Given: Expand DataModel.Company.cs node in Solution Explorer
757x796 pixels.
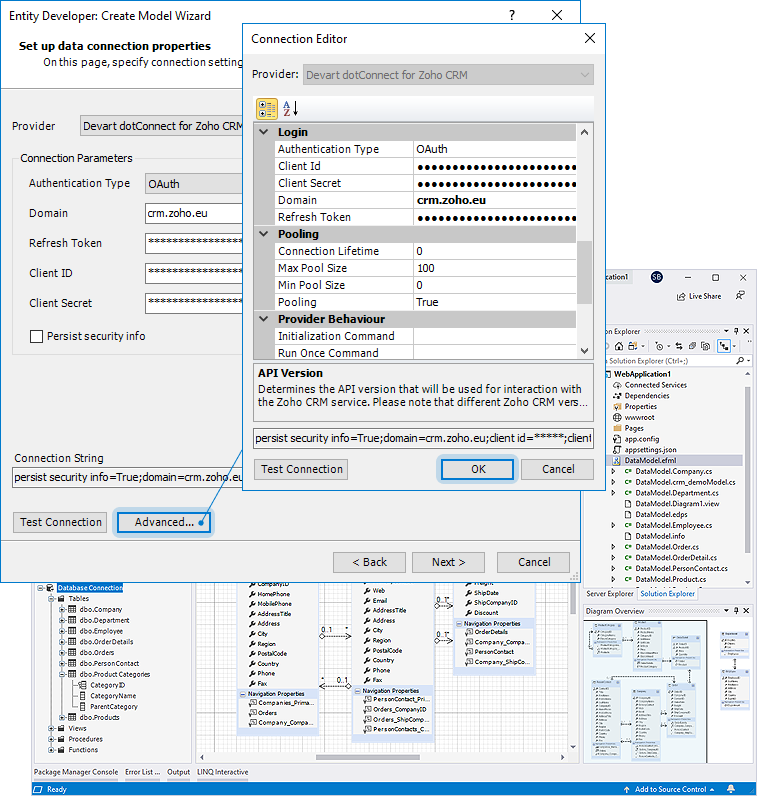Looking at the screenshot, I should 613,471.
